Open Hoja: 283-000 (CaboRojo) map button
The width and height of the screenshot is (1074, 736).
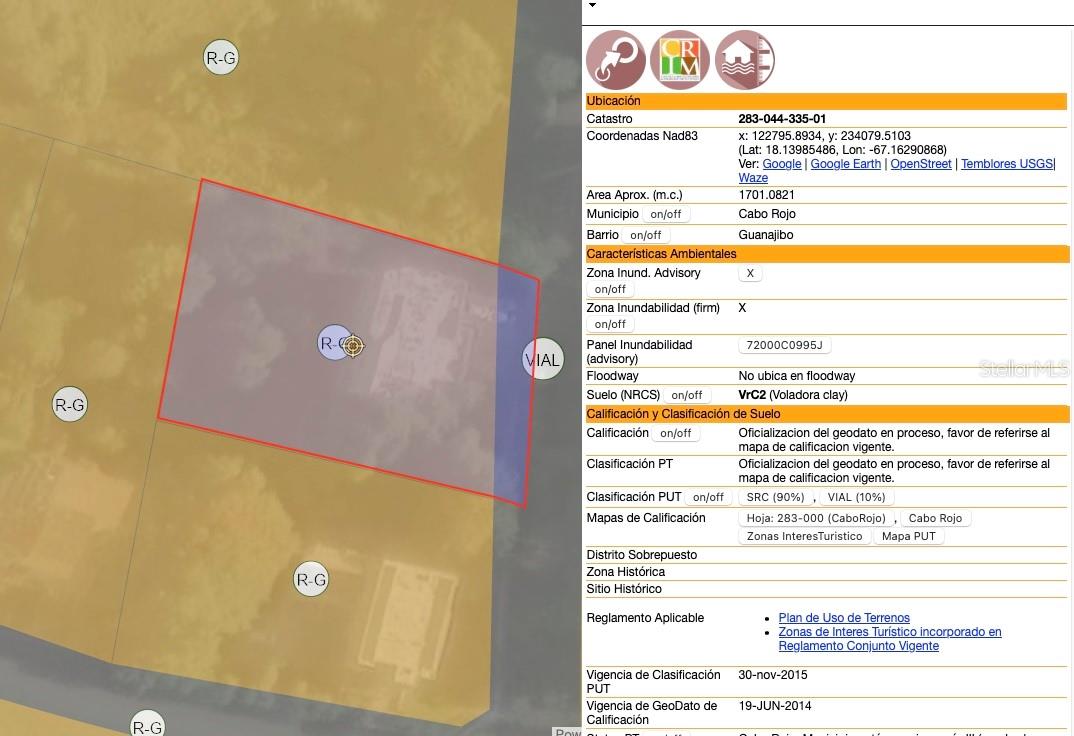pyautogui.click(x=816, y=518)
